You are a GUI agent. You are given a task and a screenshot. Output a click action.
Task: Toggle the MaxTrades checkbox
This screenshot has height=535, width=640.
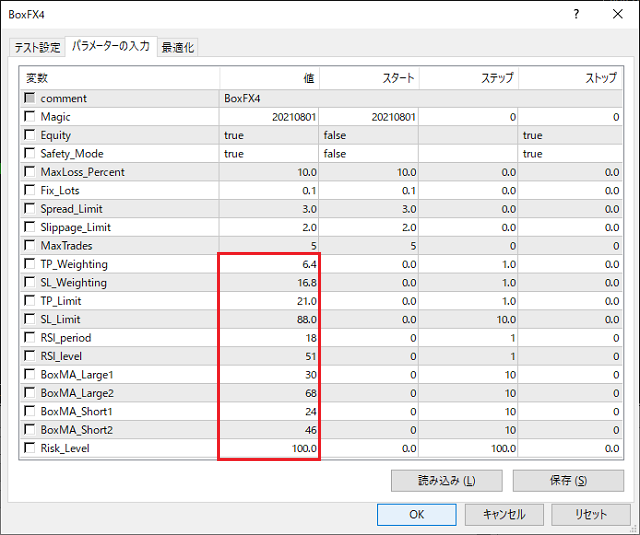(29, 245)
